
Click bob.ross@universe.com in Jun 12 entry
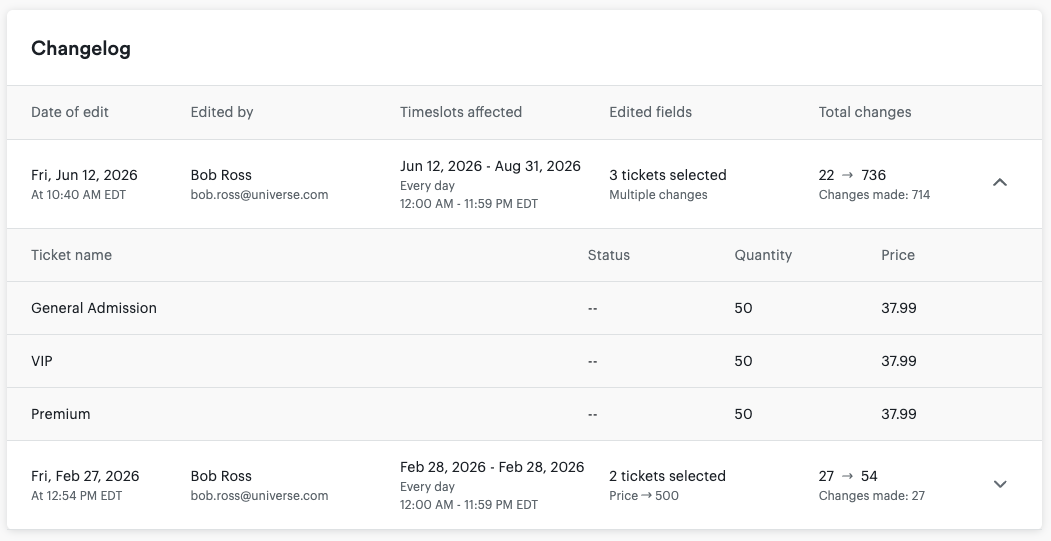click(259, 195)
